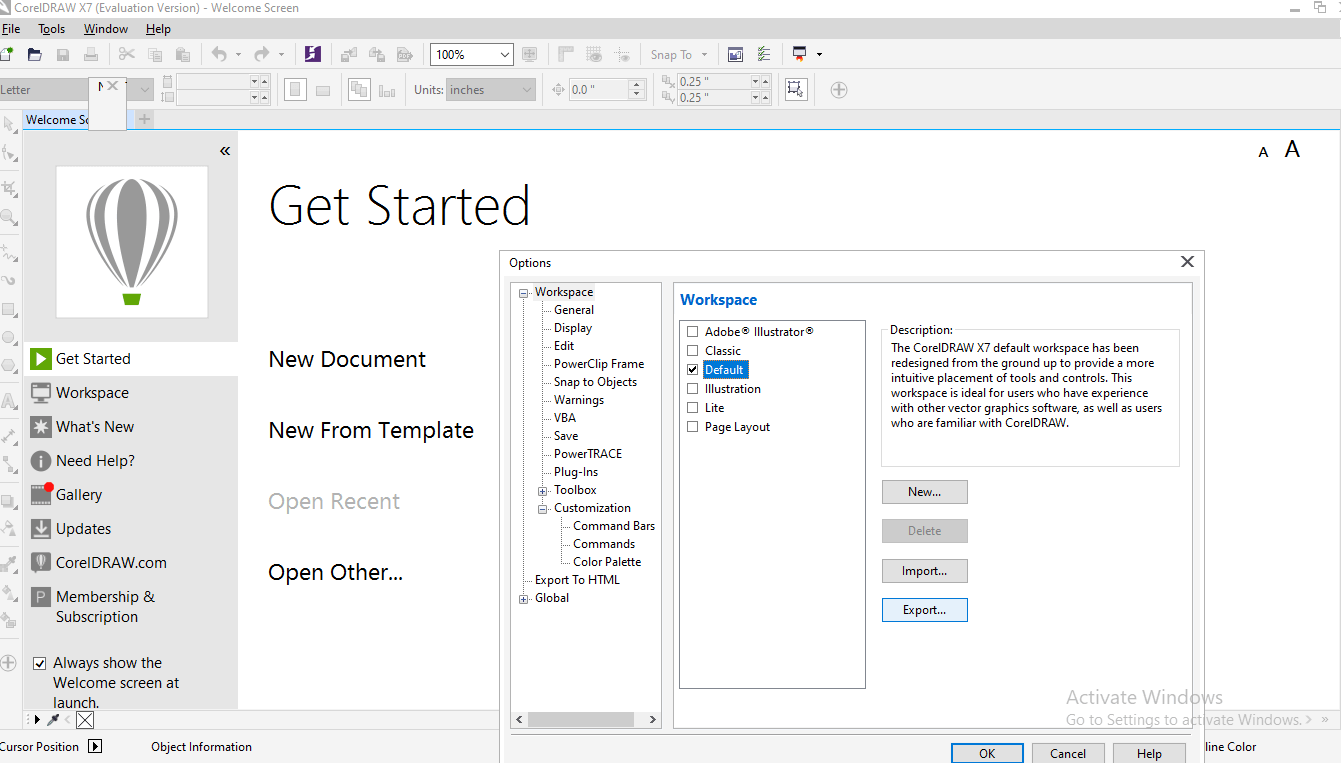Open the Letter page size dropdown
1341x763 pixels.
145,90
